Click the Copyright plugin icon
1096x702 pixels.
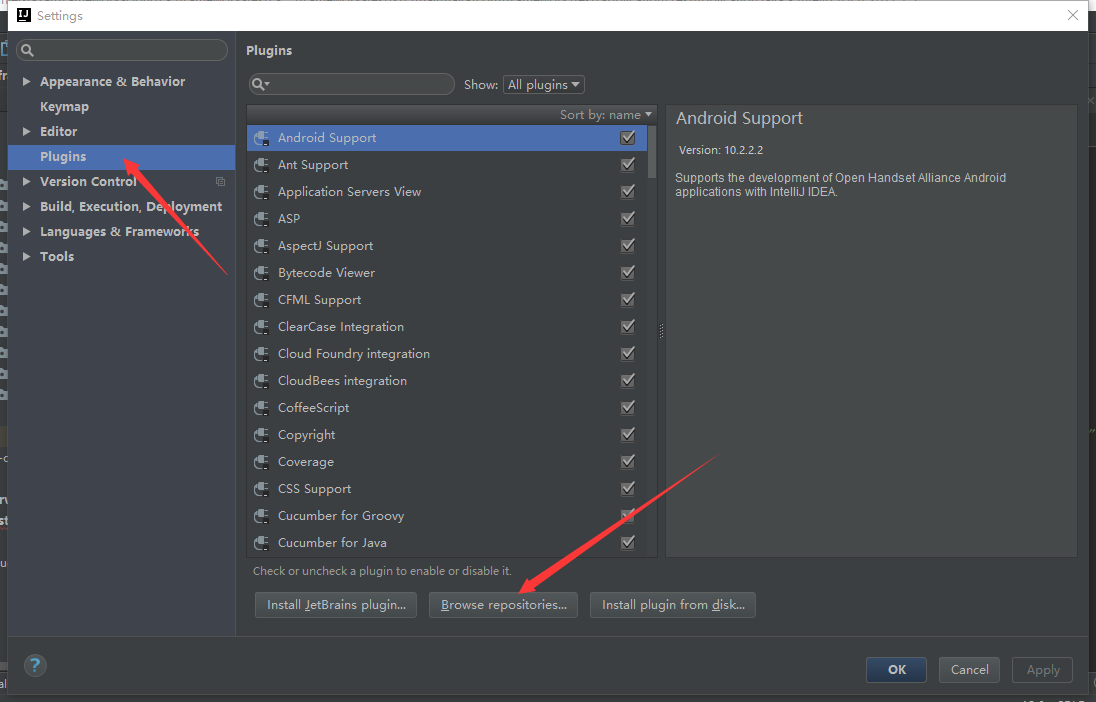(x=261, y=435)
